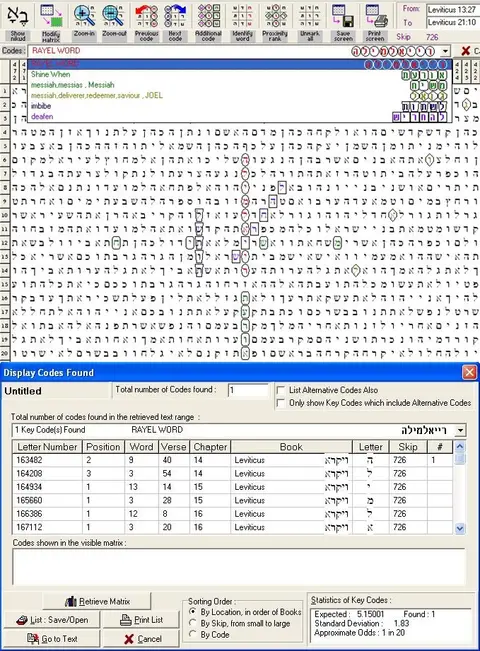Select table row with letter number 164208

233,473
